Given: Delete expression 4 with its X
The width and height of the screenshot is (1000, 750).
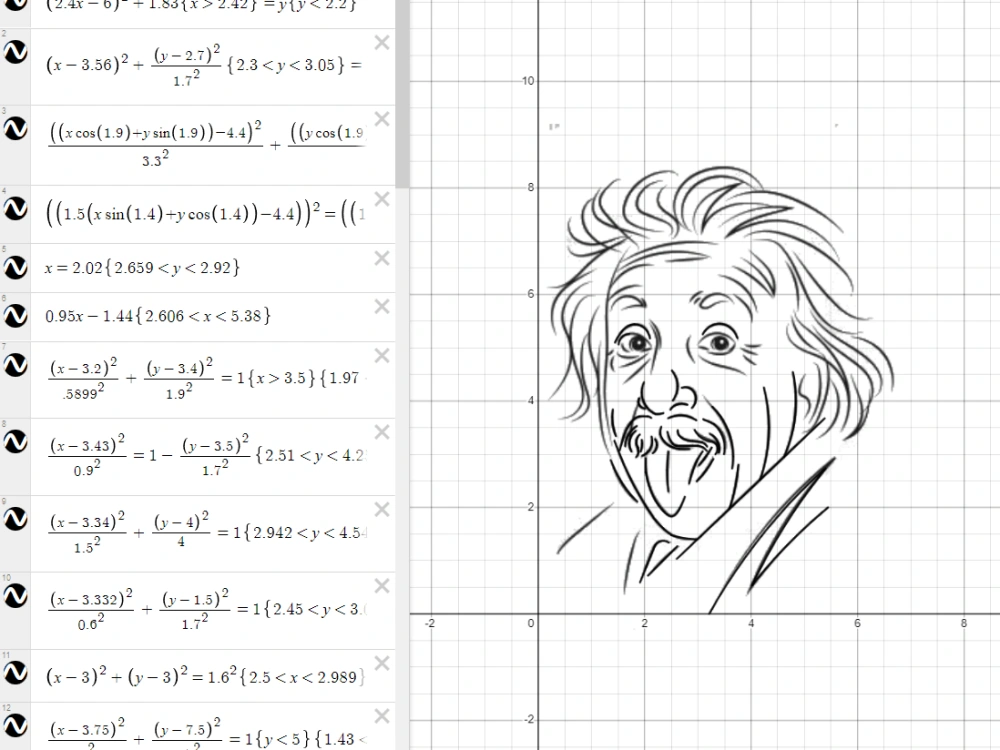Looking at the screenshot, I should pyautogui.click(x=382, y=200).
